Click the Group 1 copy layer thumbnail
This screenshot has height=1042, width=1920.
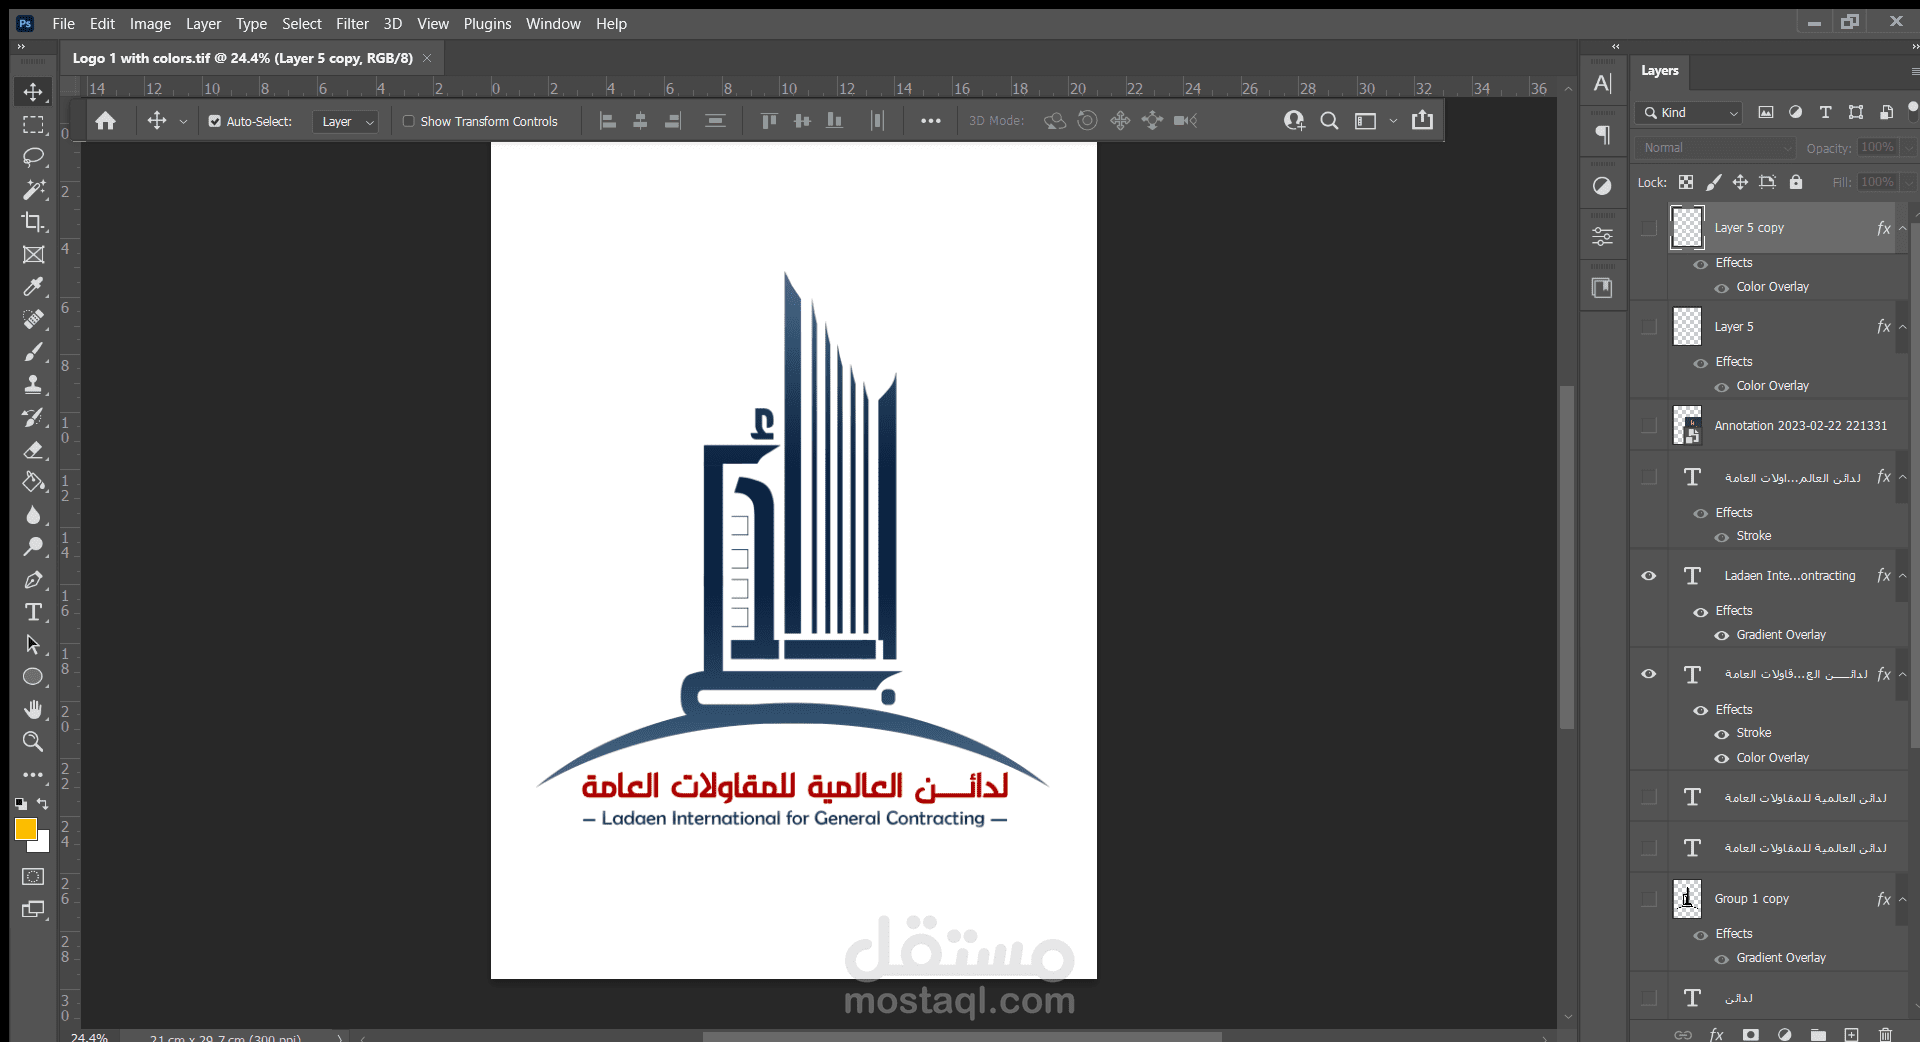pos(1687,899)
